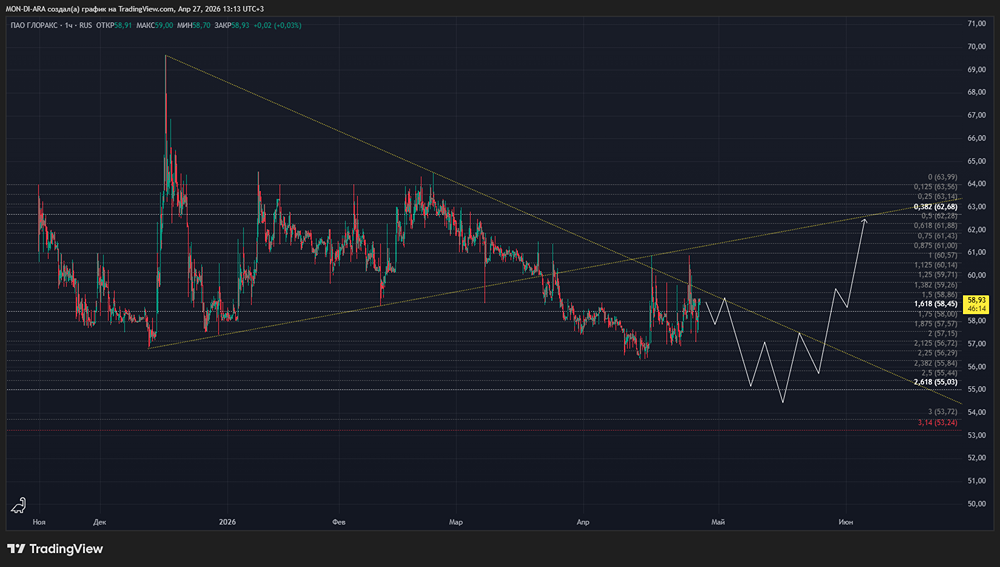Click the Июн label on the time axis
1000x567 pixels.
pyautogui.click(x=846, y=522)
